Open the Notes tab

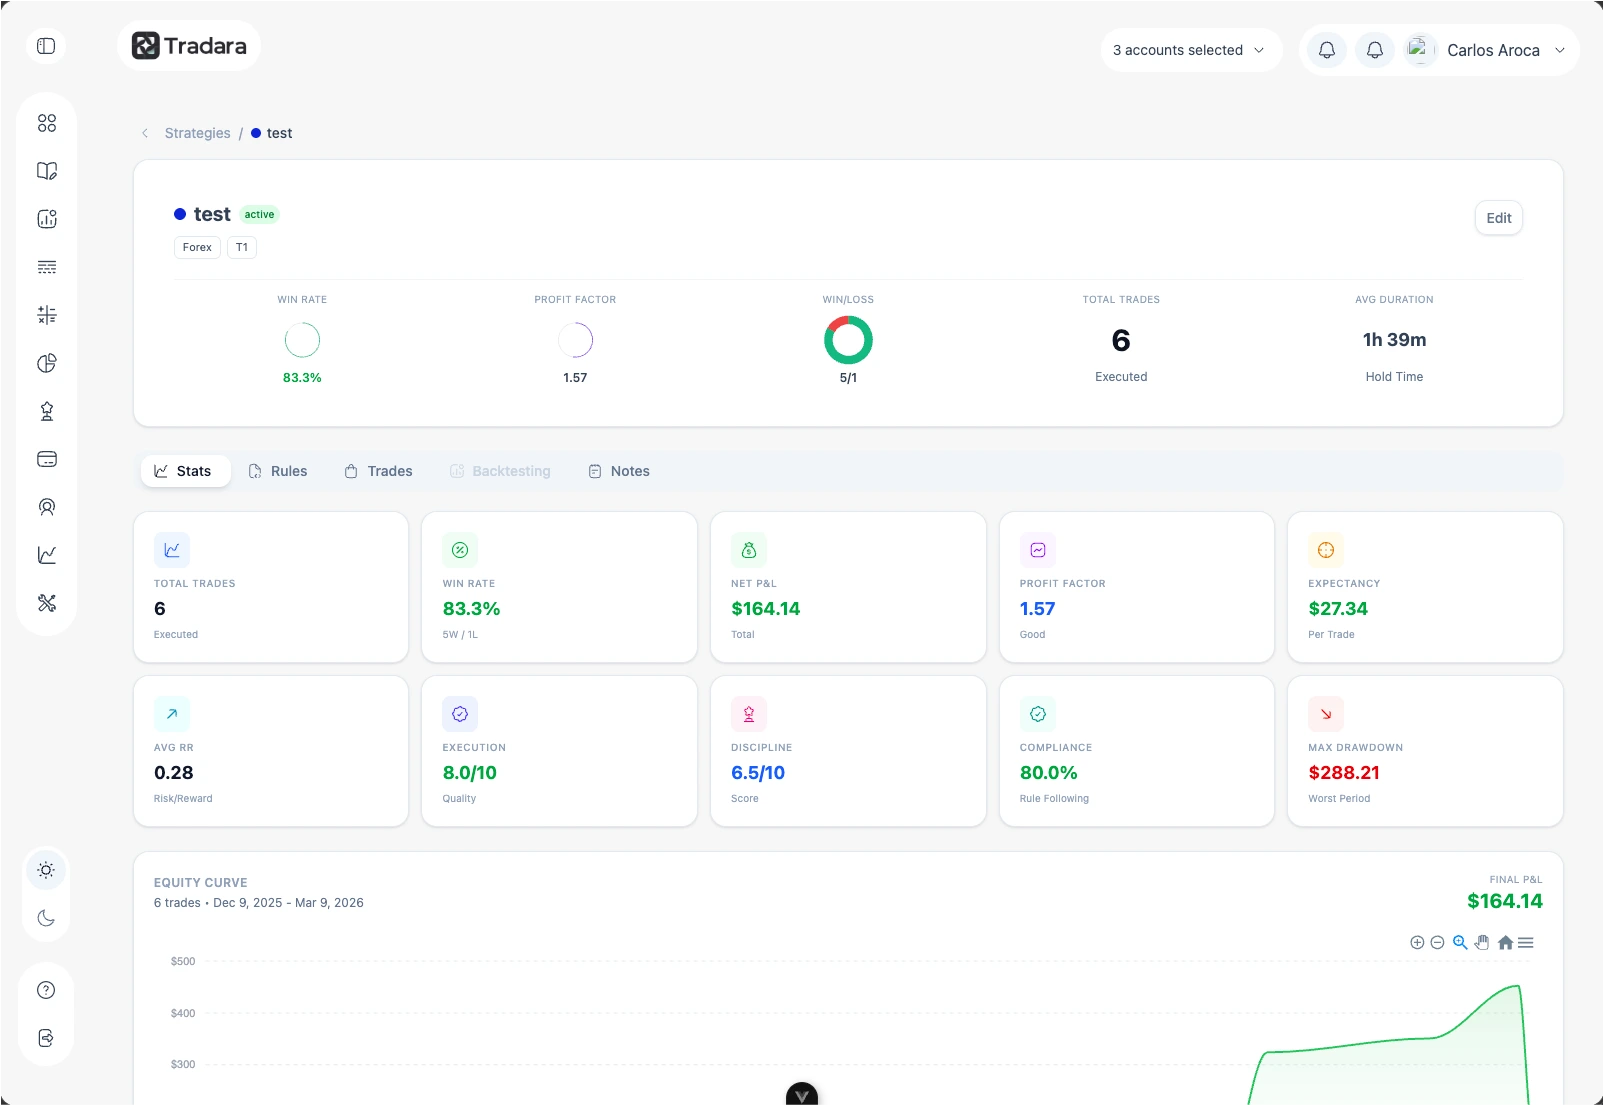[x=619, y=471]
